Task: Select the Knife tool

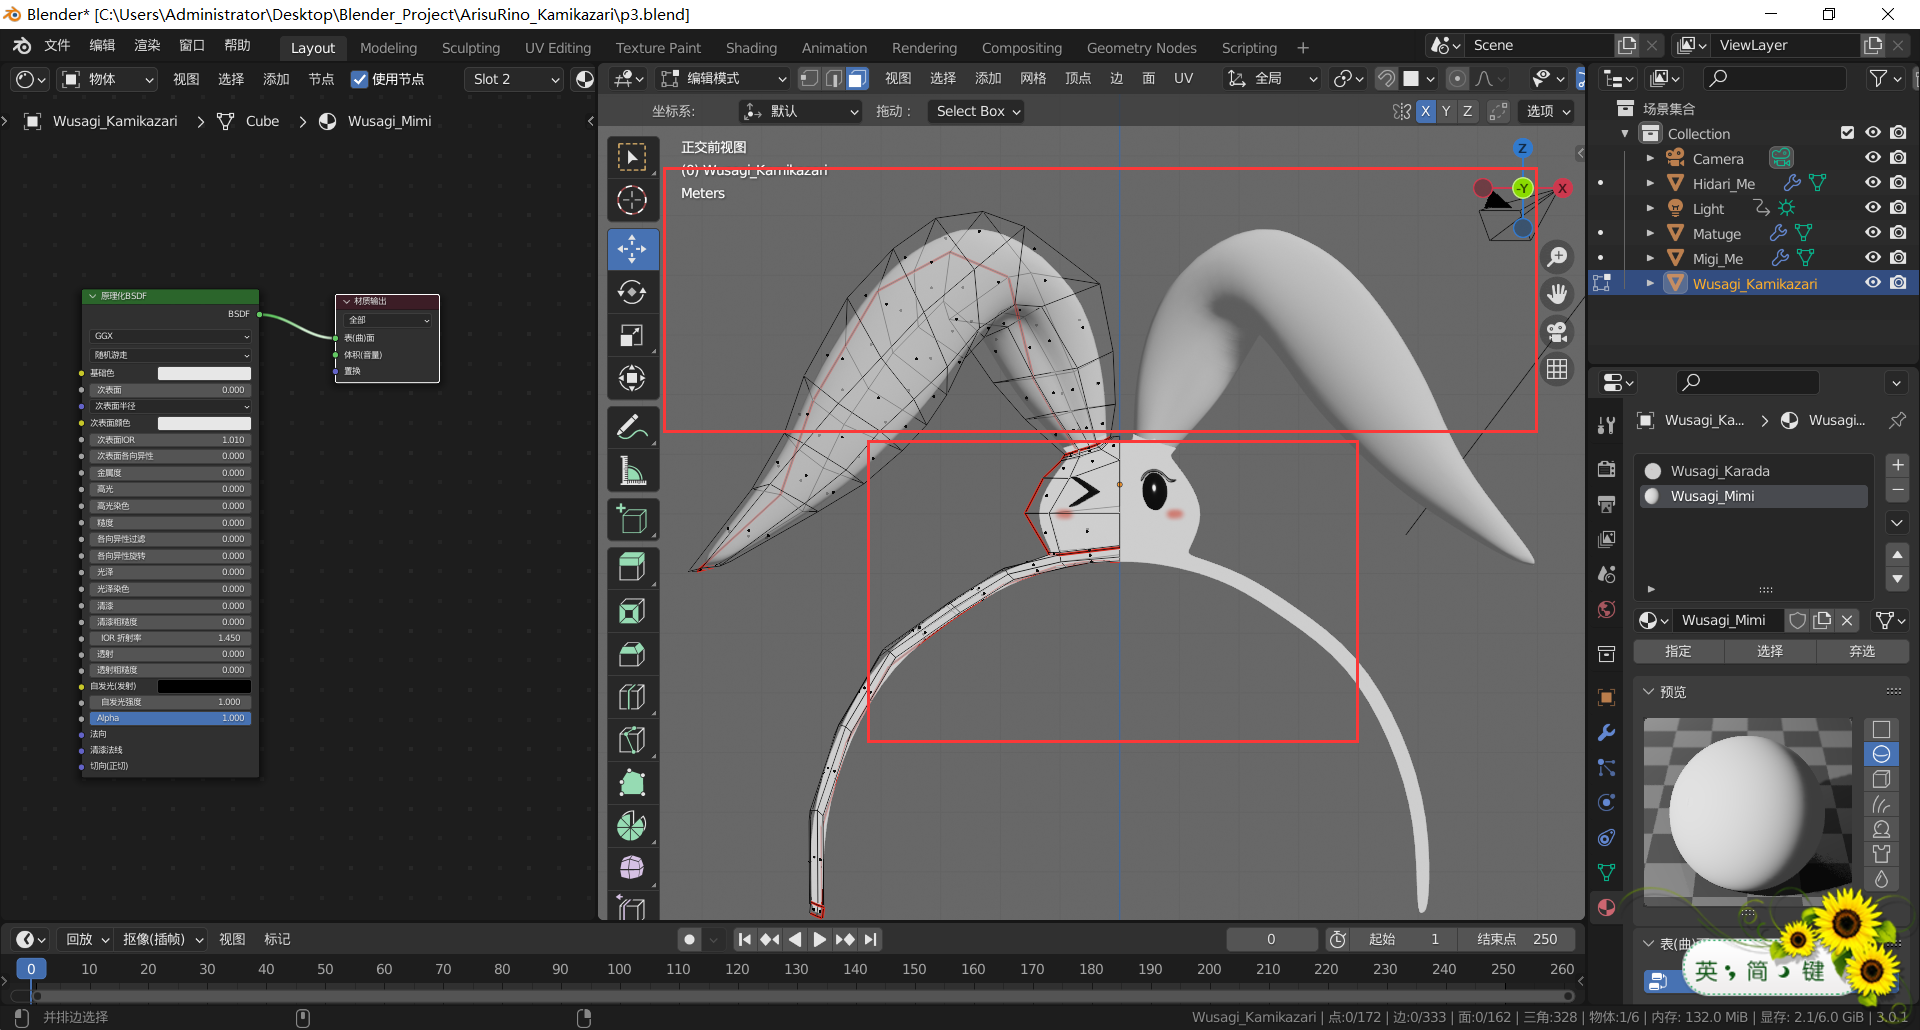Action: (632, 739)
